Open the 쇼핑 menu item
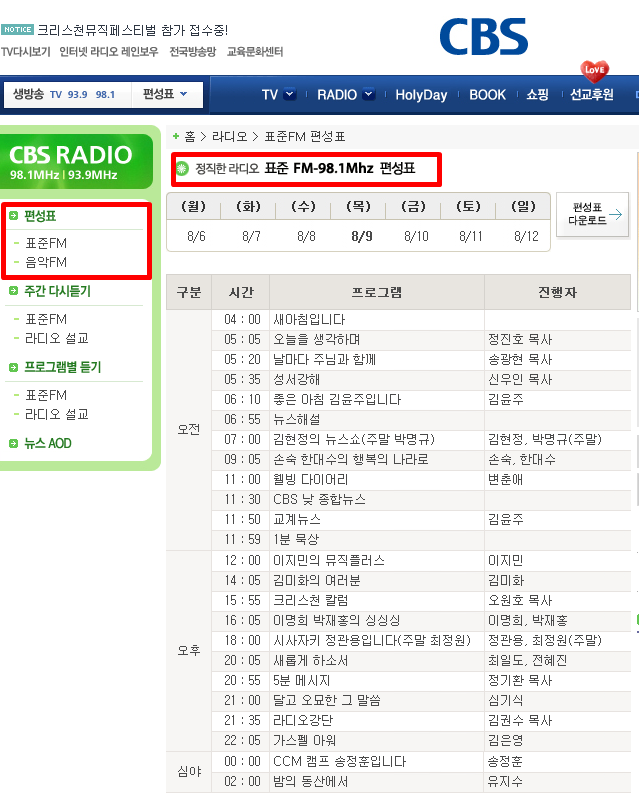 click(x=538, y=94)
